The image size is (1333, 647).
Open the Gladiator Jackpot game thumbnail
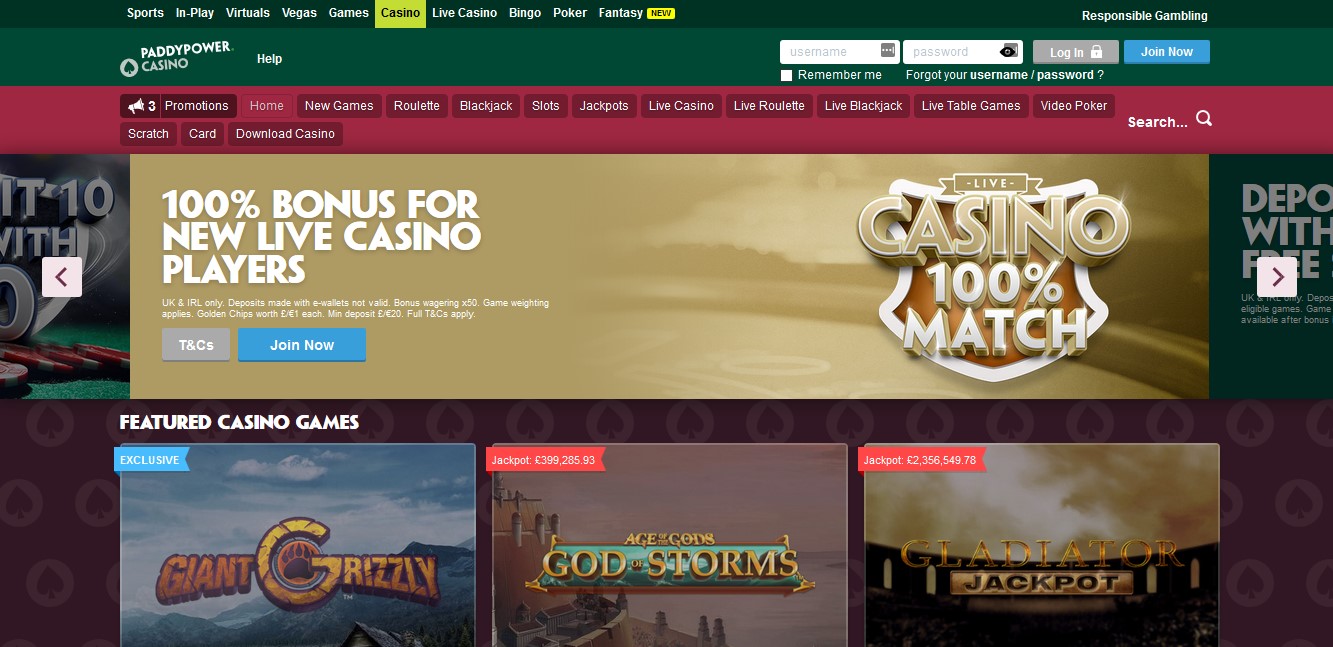point(1042,545)
